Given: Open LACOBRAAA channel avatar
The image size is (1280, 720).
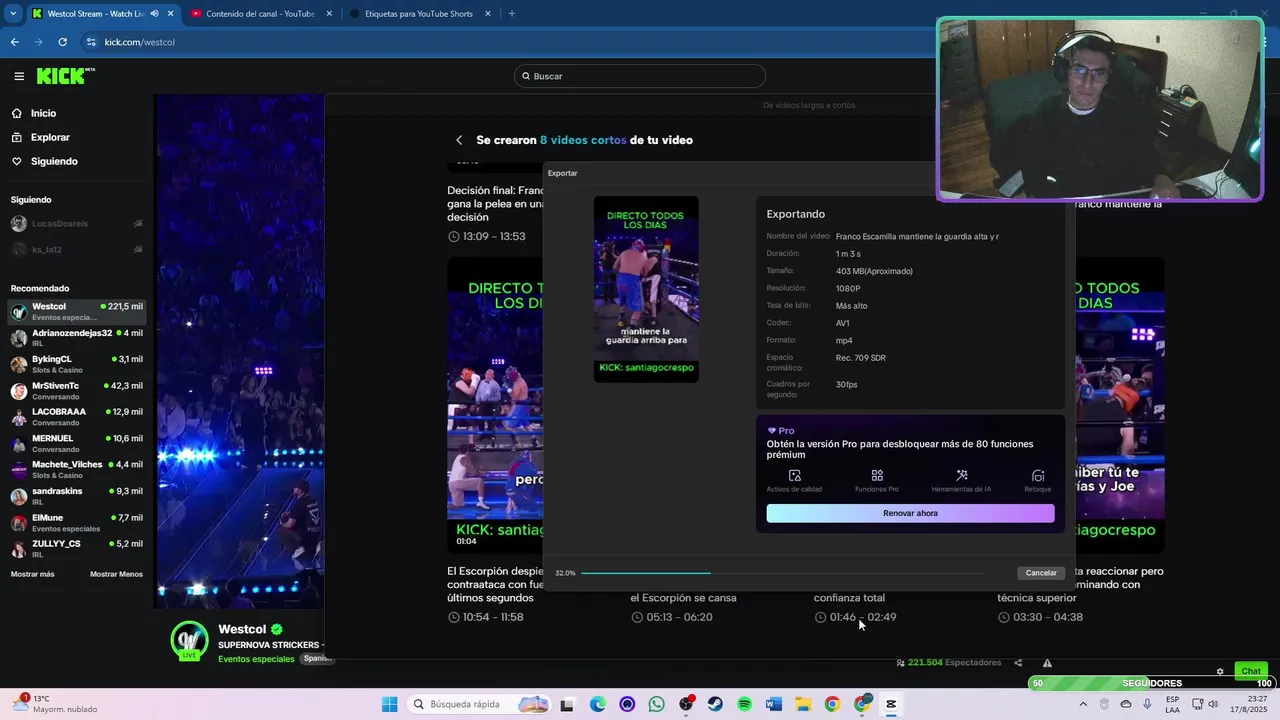Looking at the screenshot, I should pos(19,417).
